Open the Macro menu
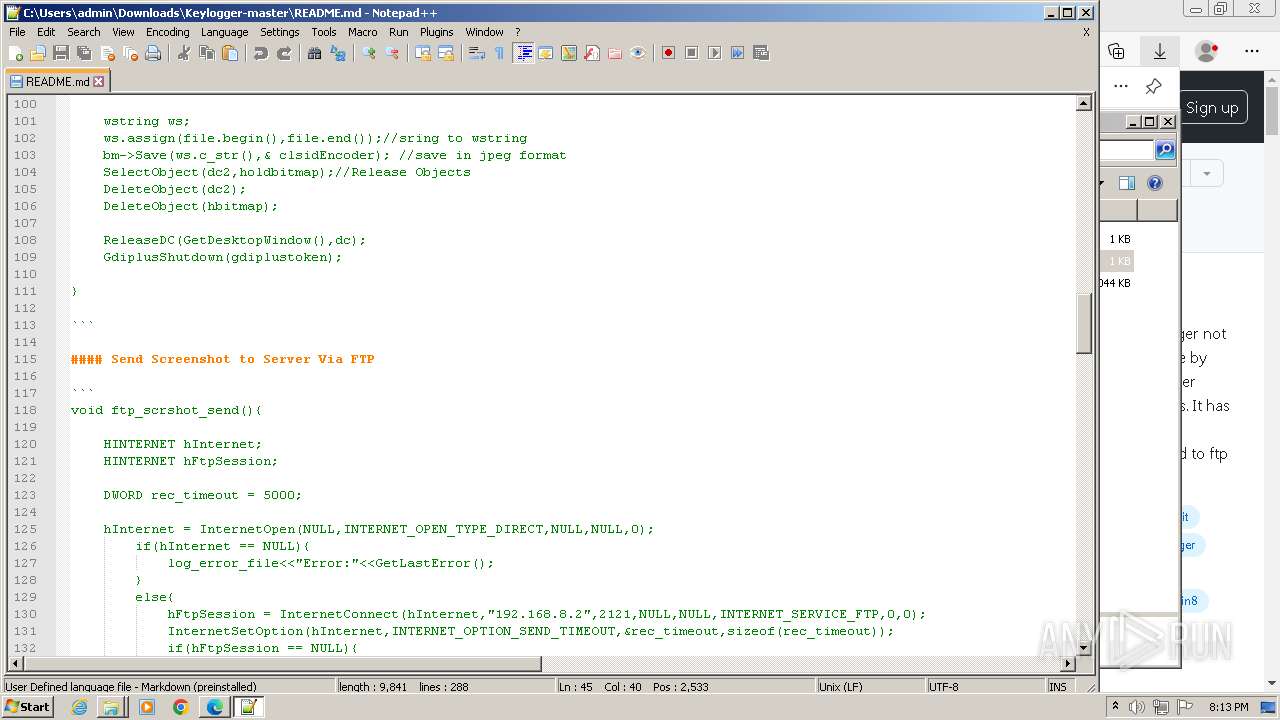Screen dimensions: 1280x720 pyautogui.click(x=363, y=32)
